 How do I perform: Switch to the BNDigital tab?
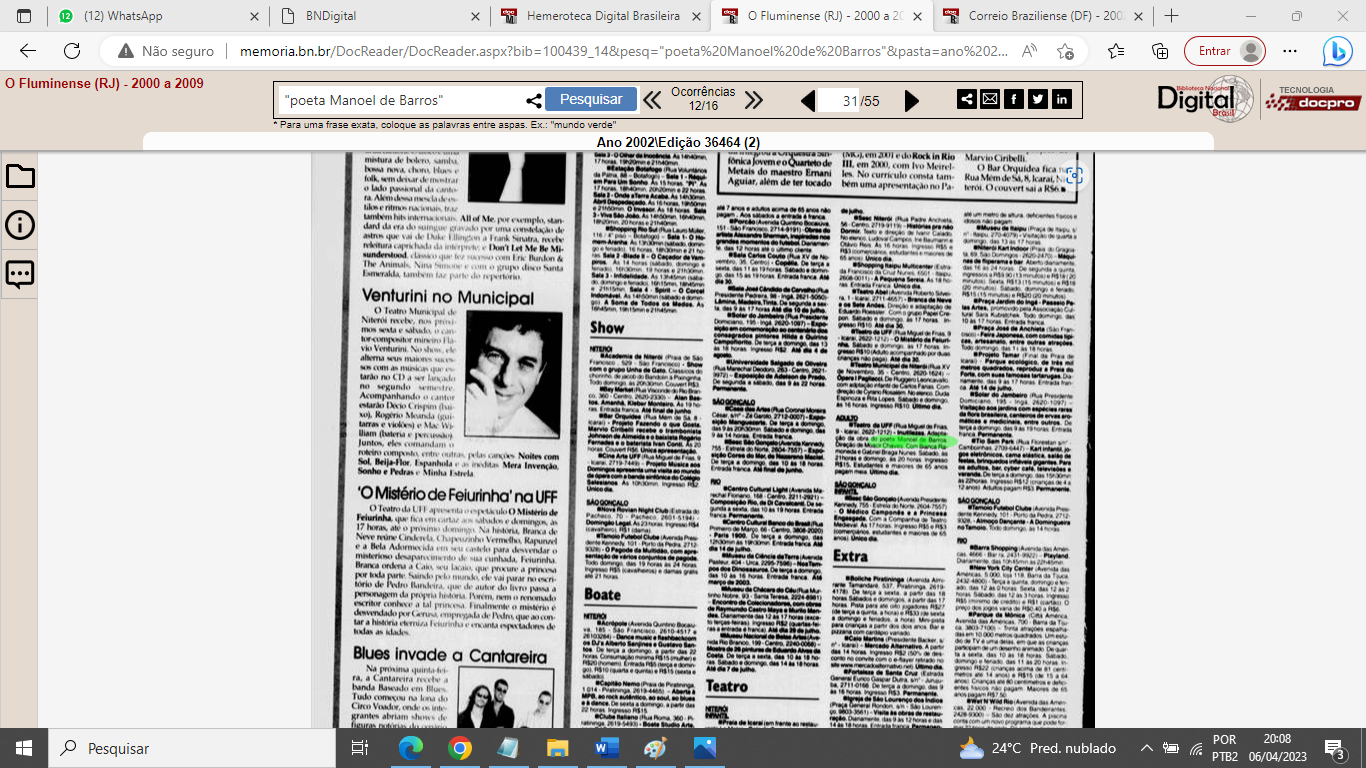[x=379, y=16]
